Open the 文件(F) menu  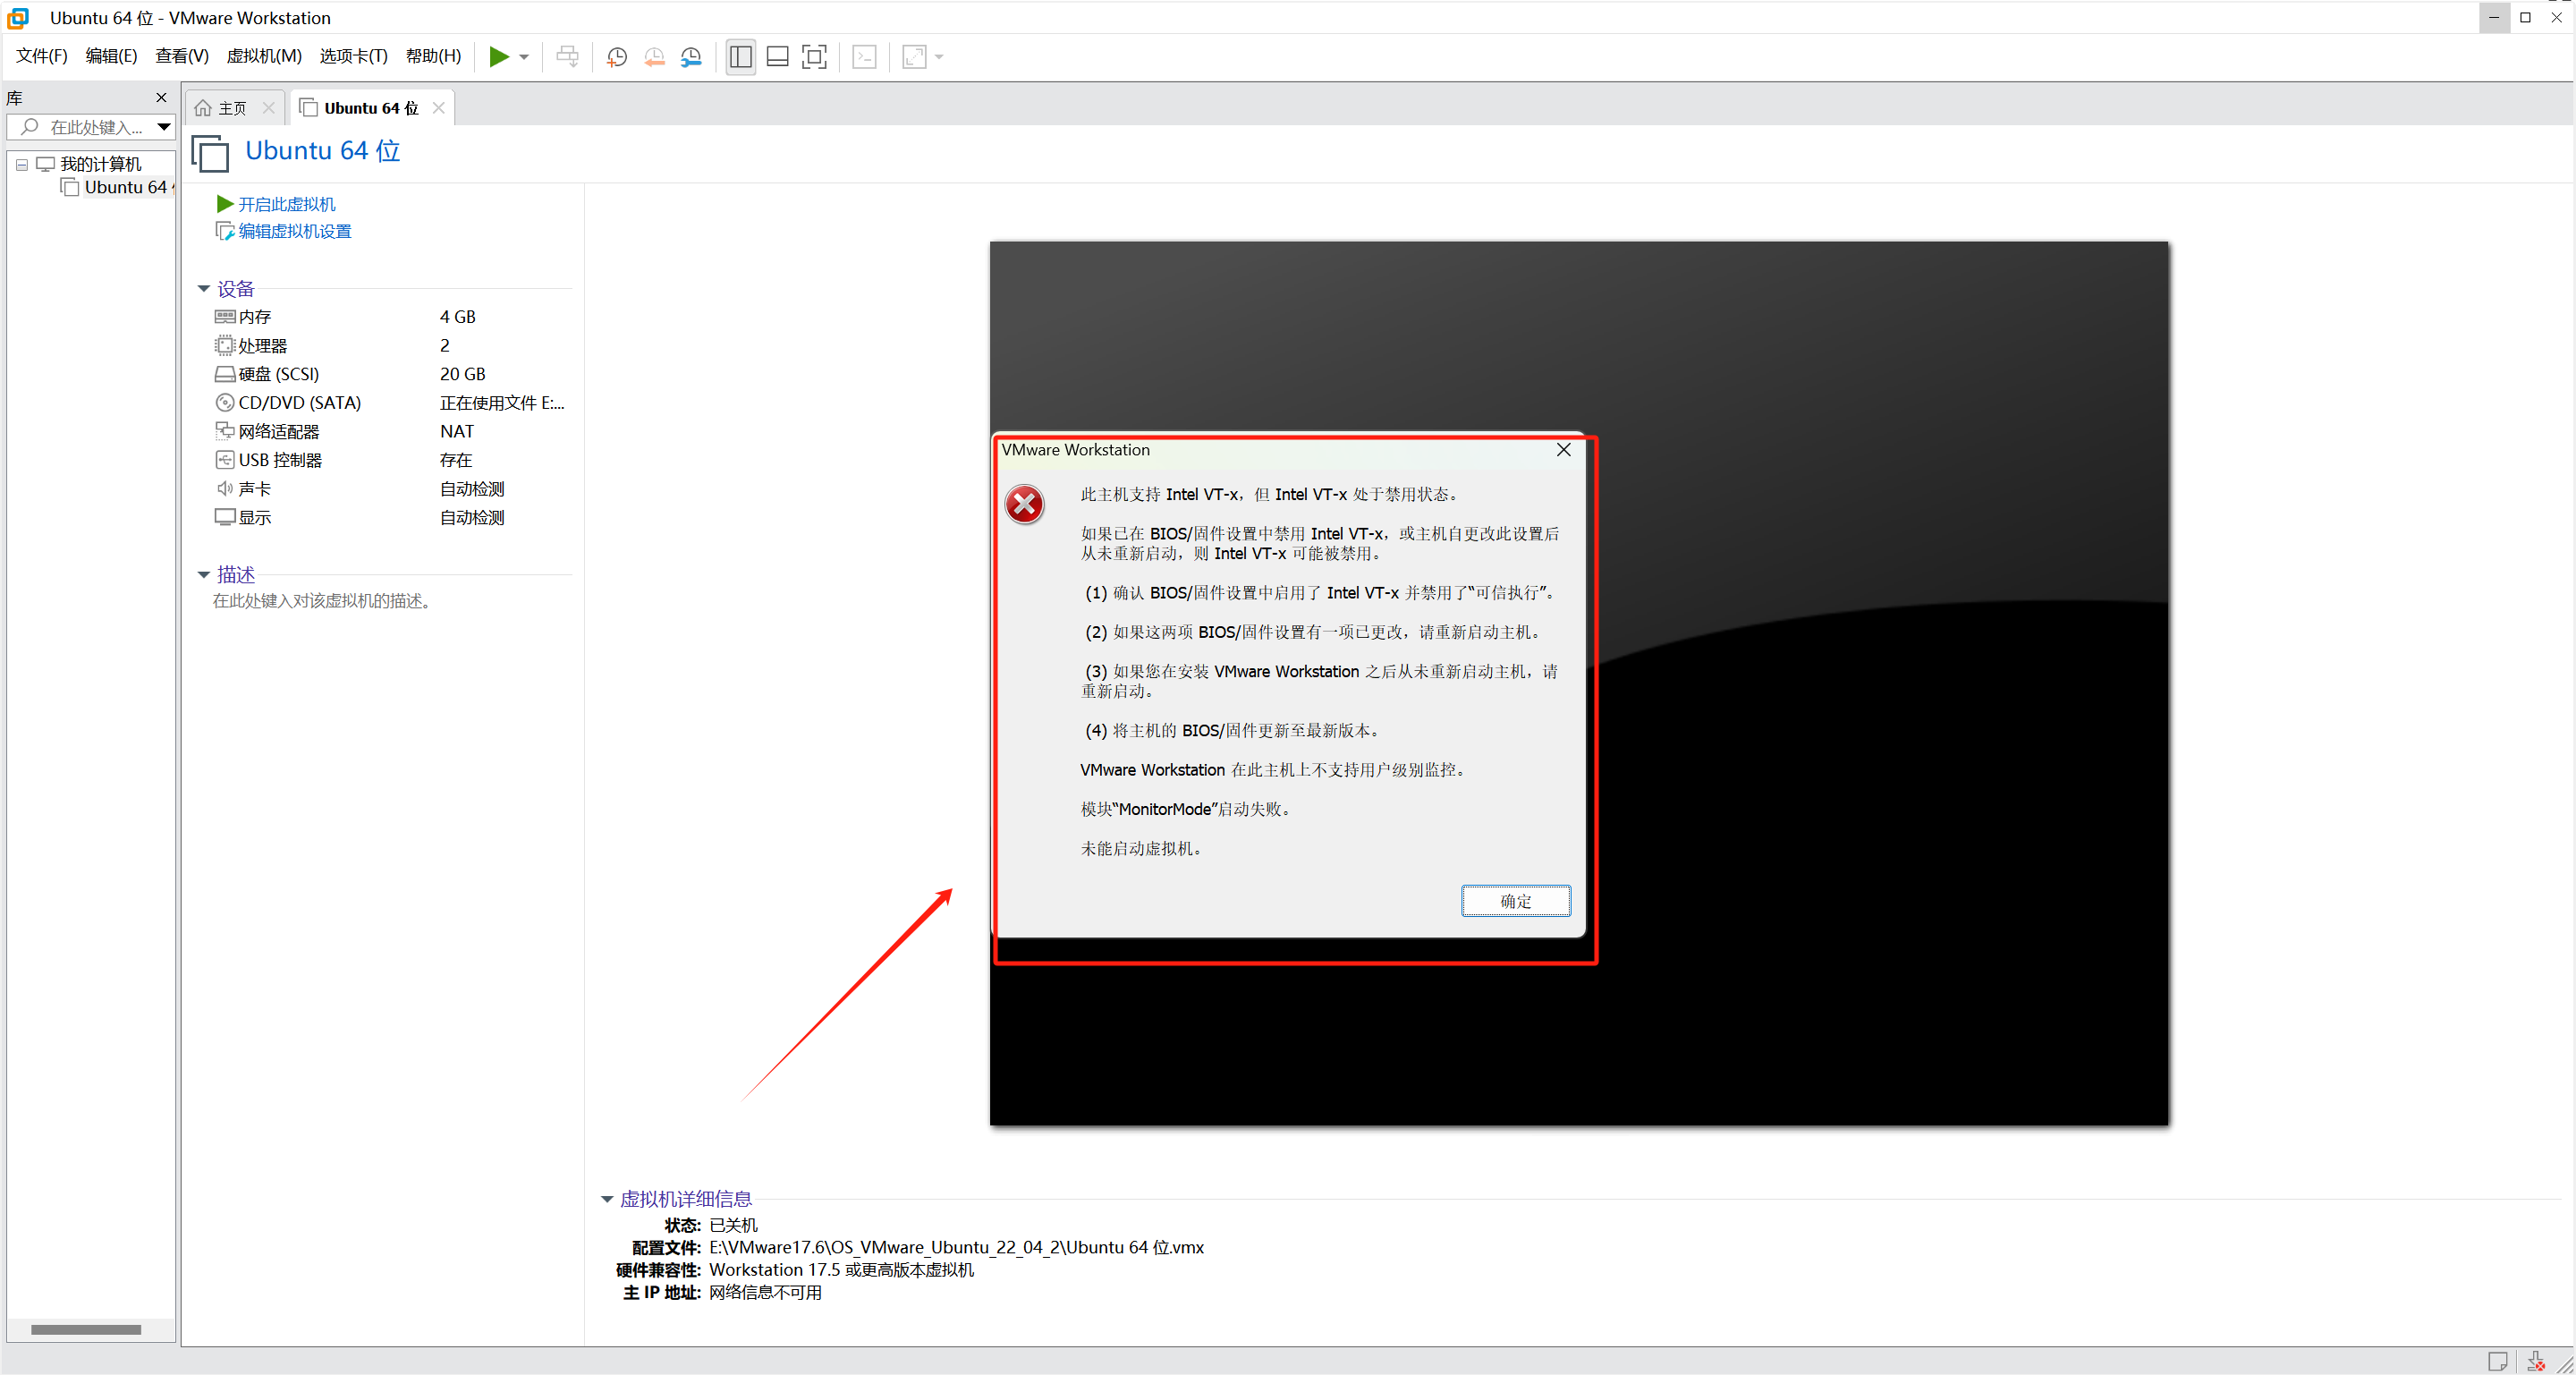click(x=41, y=56)
